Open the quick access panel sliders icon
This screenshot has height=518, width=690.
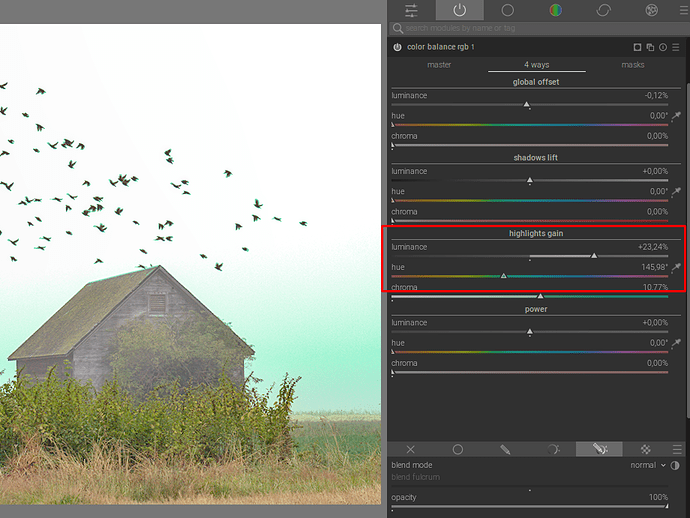click(411, 10)
